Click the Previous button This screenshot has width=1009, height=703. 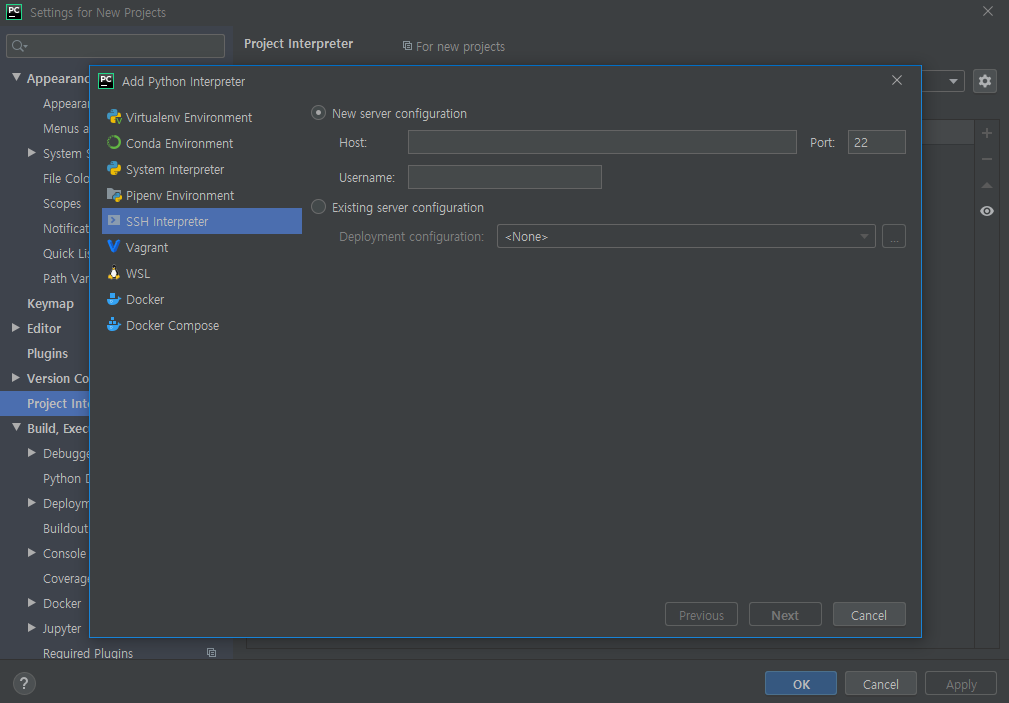[x=701, y=615]
